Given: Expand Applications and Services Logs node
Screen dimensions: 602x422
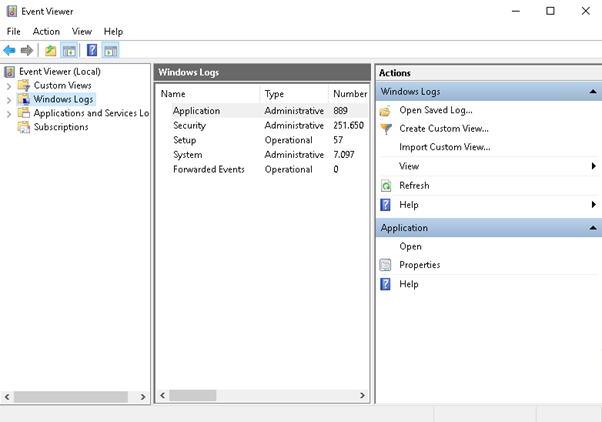Looking at the screenshot, I should pyautogui.click(x=9, y=114).
